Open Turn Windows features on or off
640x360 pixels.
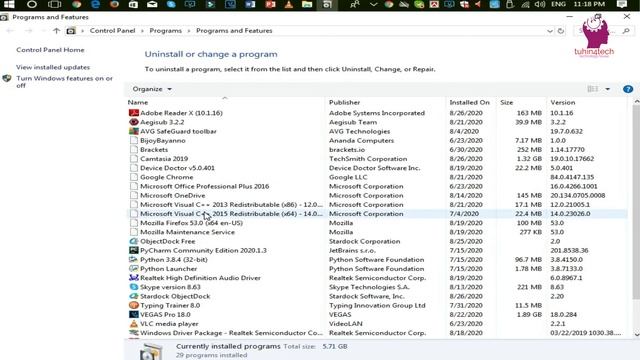pyautogui.click(x=64, y=82)
